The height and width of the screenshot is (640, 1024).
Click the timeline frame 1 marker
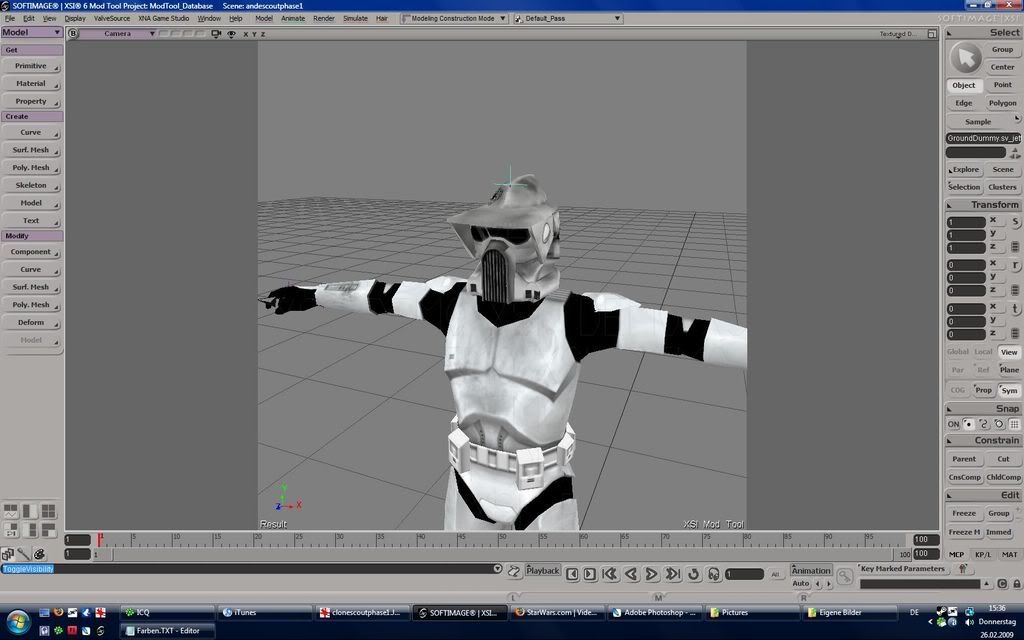click(x=100, y=539)
